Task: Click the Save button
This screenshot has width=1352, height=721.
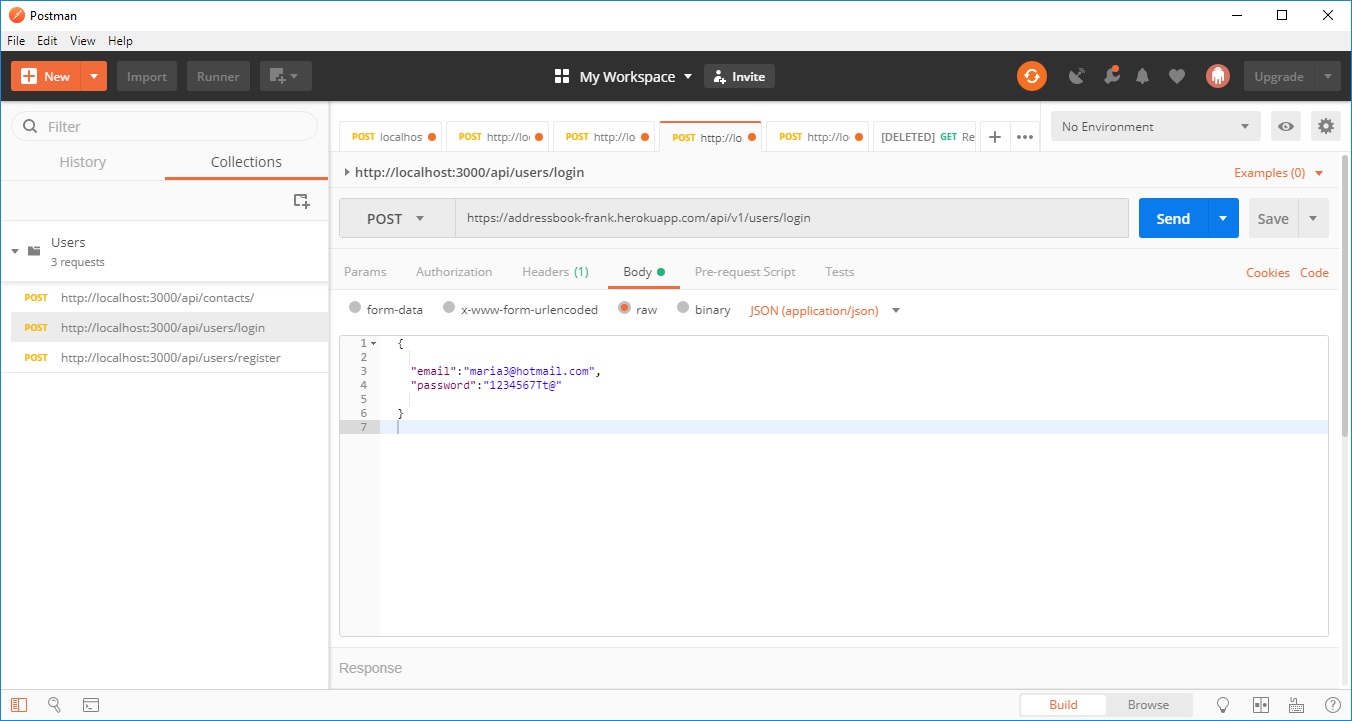Action: point(1273,218)
